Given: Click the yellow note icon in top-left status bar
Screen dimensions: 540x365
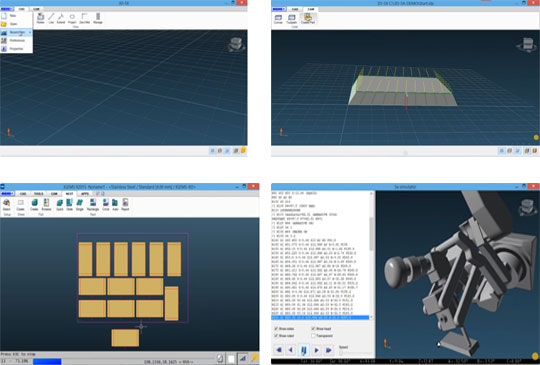Looking at the screenshot, I should pyautogui.click(x=243, y=150).
